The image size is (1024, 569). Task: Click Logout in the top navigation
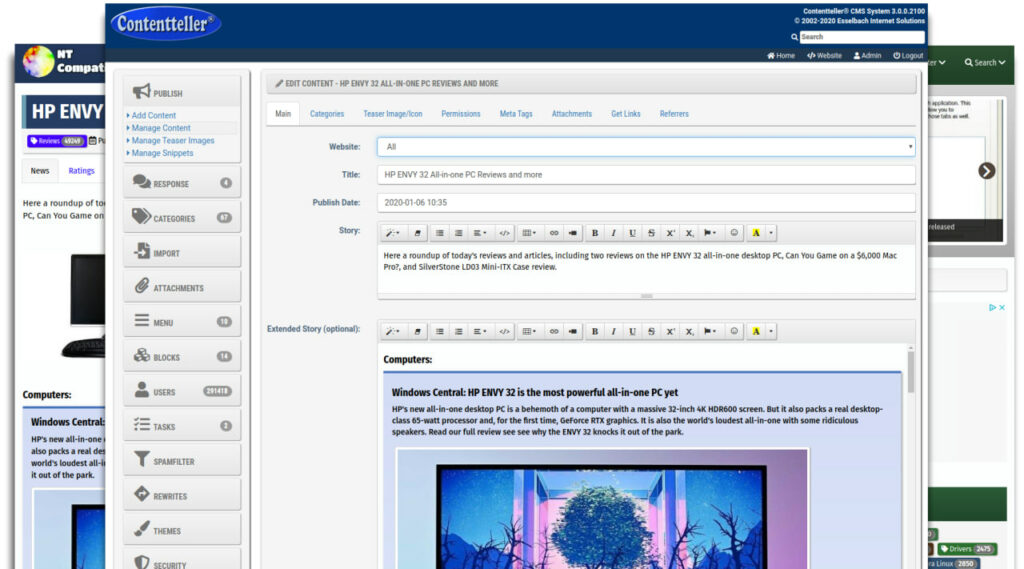(908, 56)
